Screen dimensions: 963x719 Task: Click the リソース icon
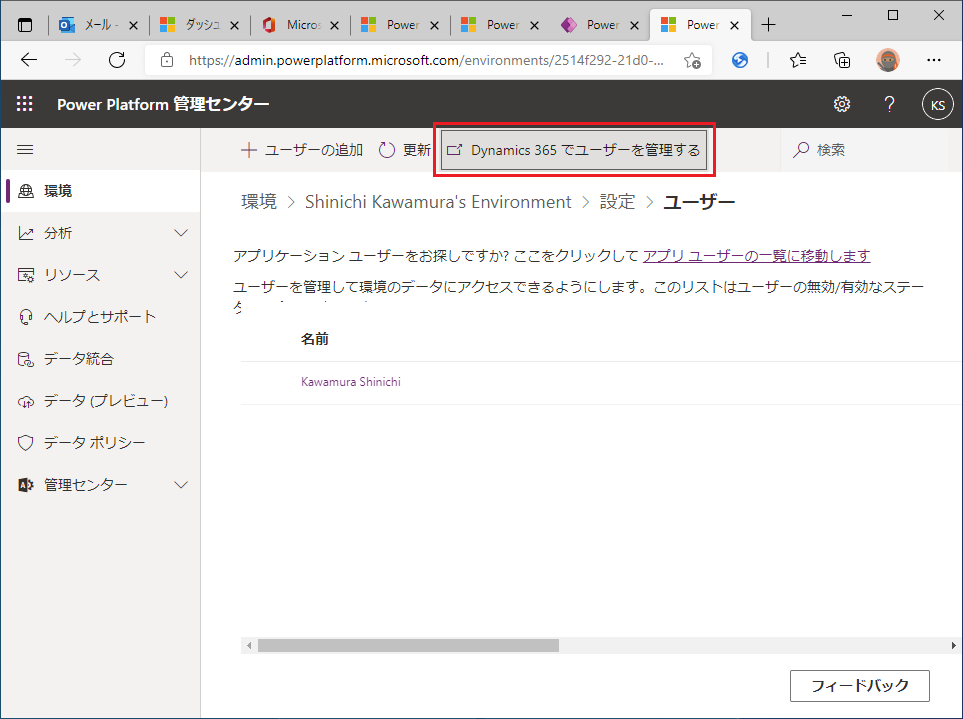click(x=26, y=275)
